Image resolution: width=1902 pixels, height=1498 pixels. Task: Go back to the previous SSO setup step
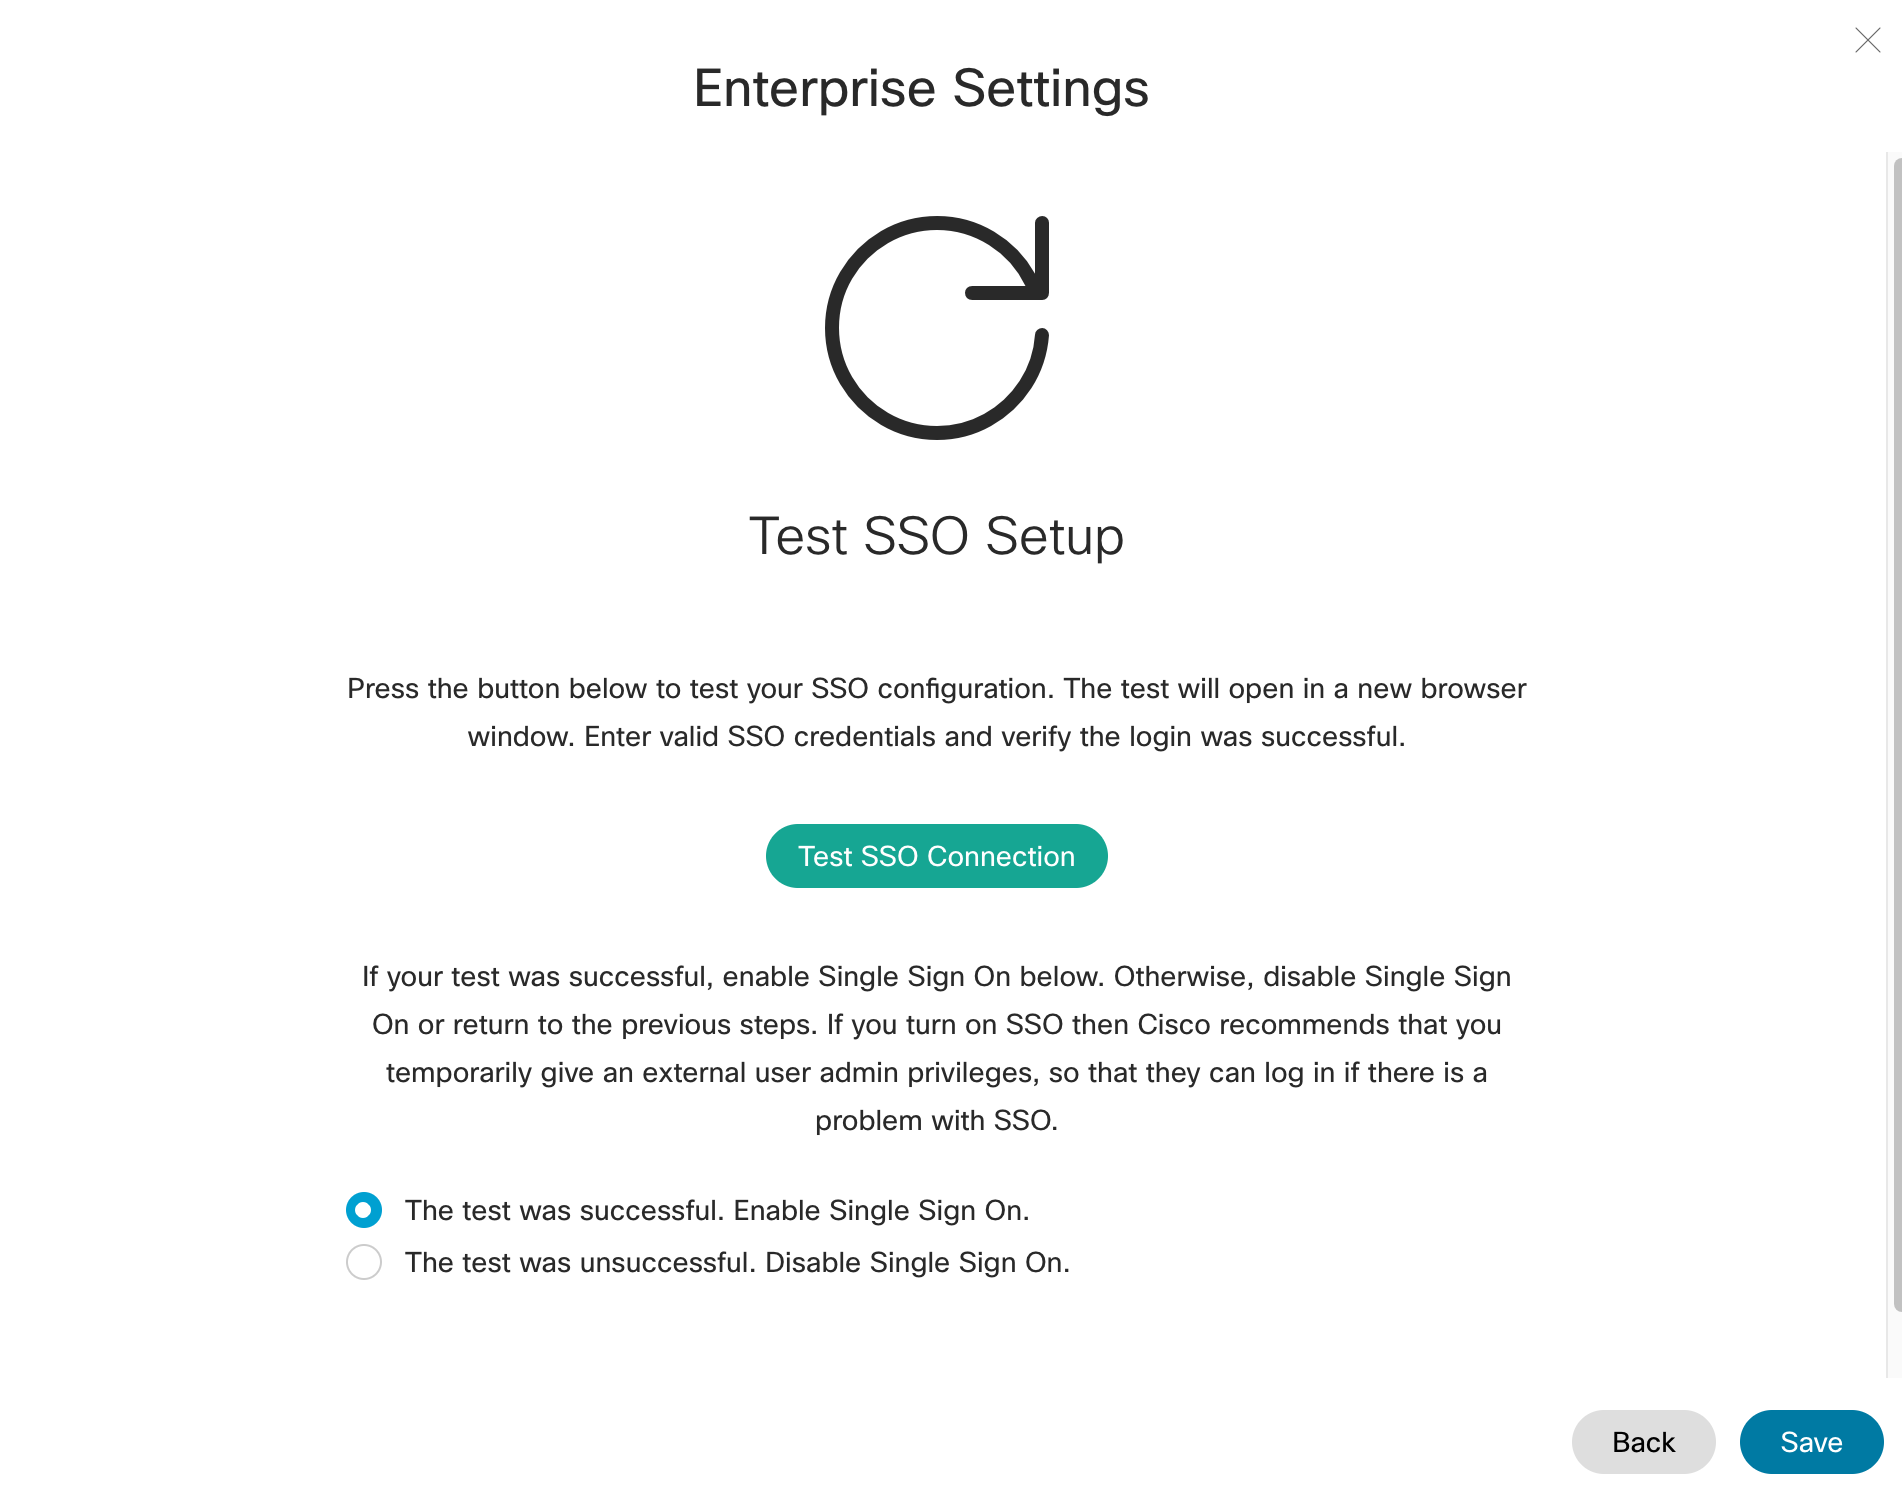pos(1643,1442)
